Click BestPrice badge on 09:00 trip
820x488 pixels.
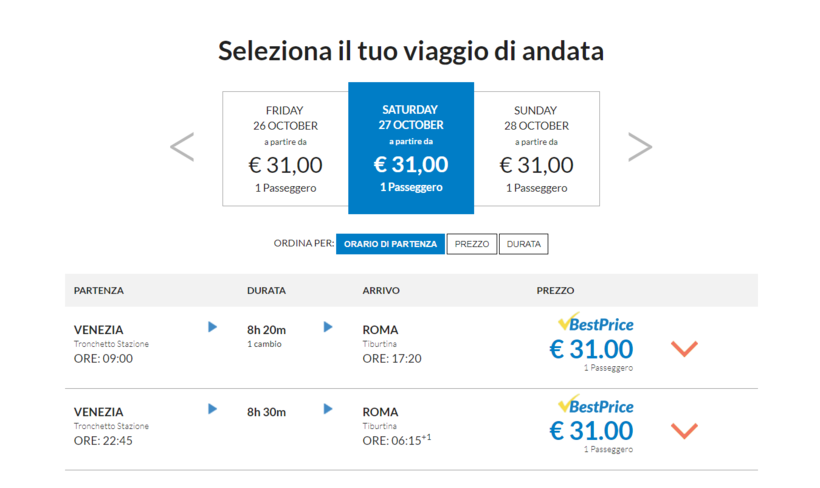pos(595,323)
